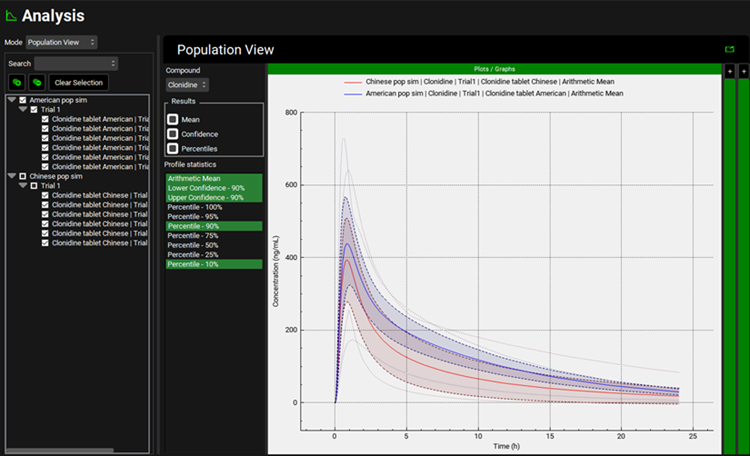
Task: Click the Plots / Graphs green header bar
Action: click(x=494, y=69)
